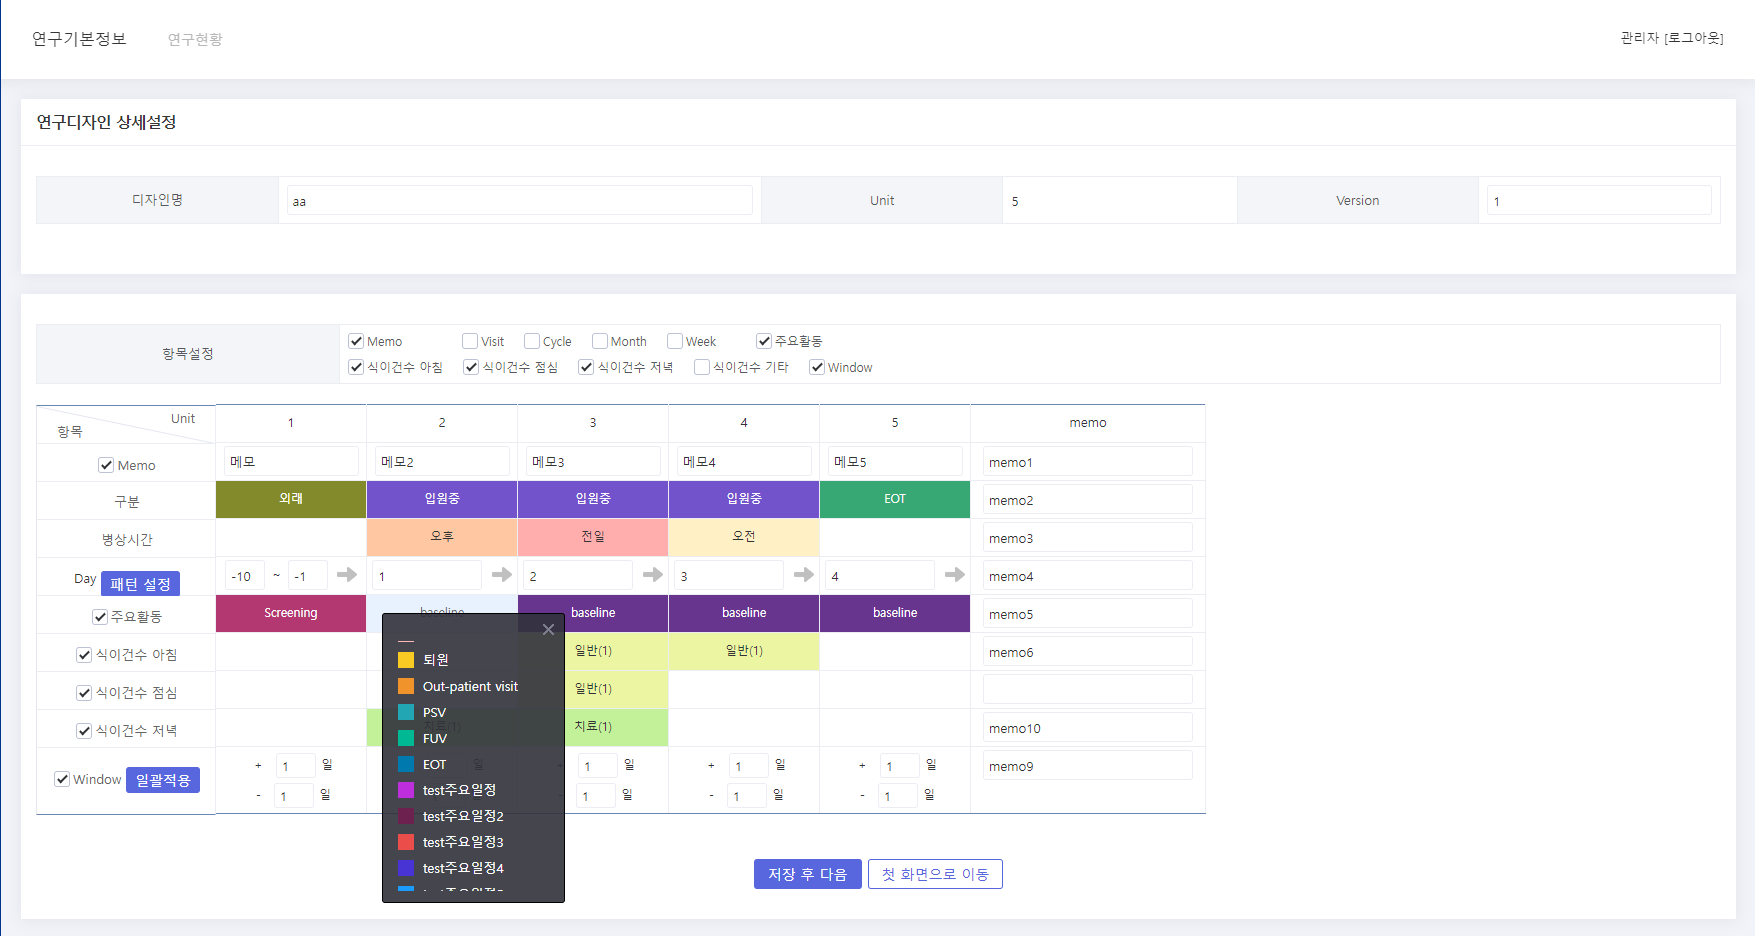Switch to the 연구현황 tab
The image size is (1755, 936).
tap(195, 39)
